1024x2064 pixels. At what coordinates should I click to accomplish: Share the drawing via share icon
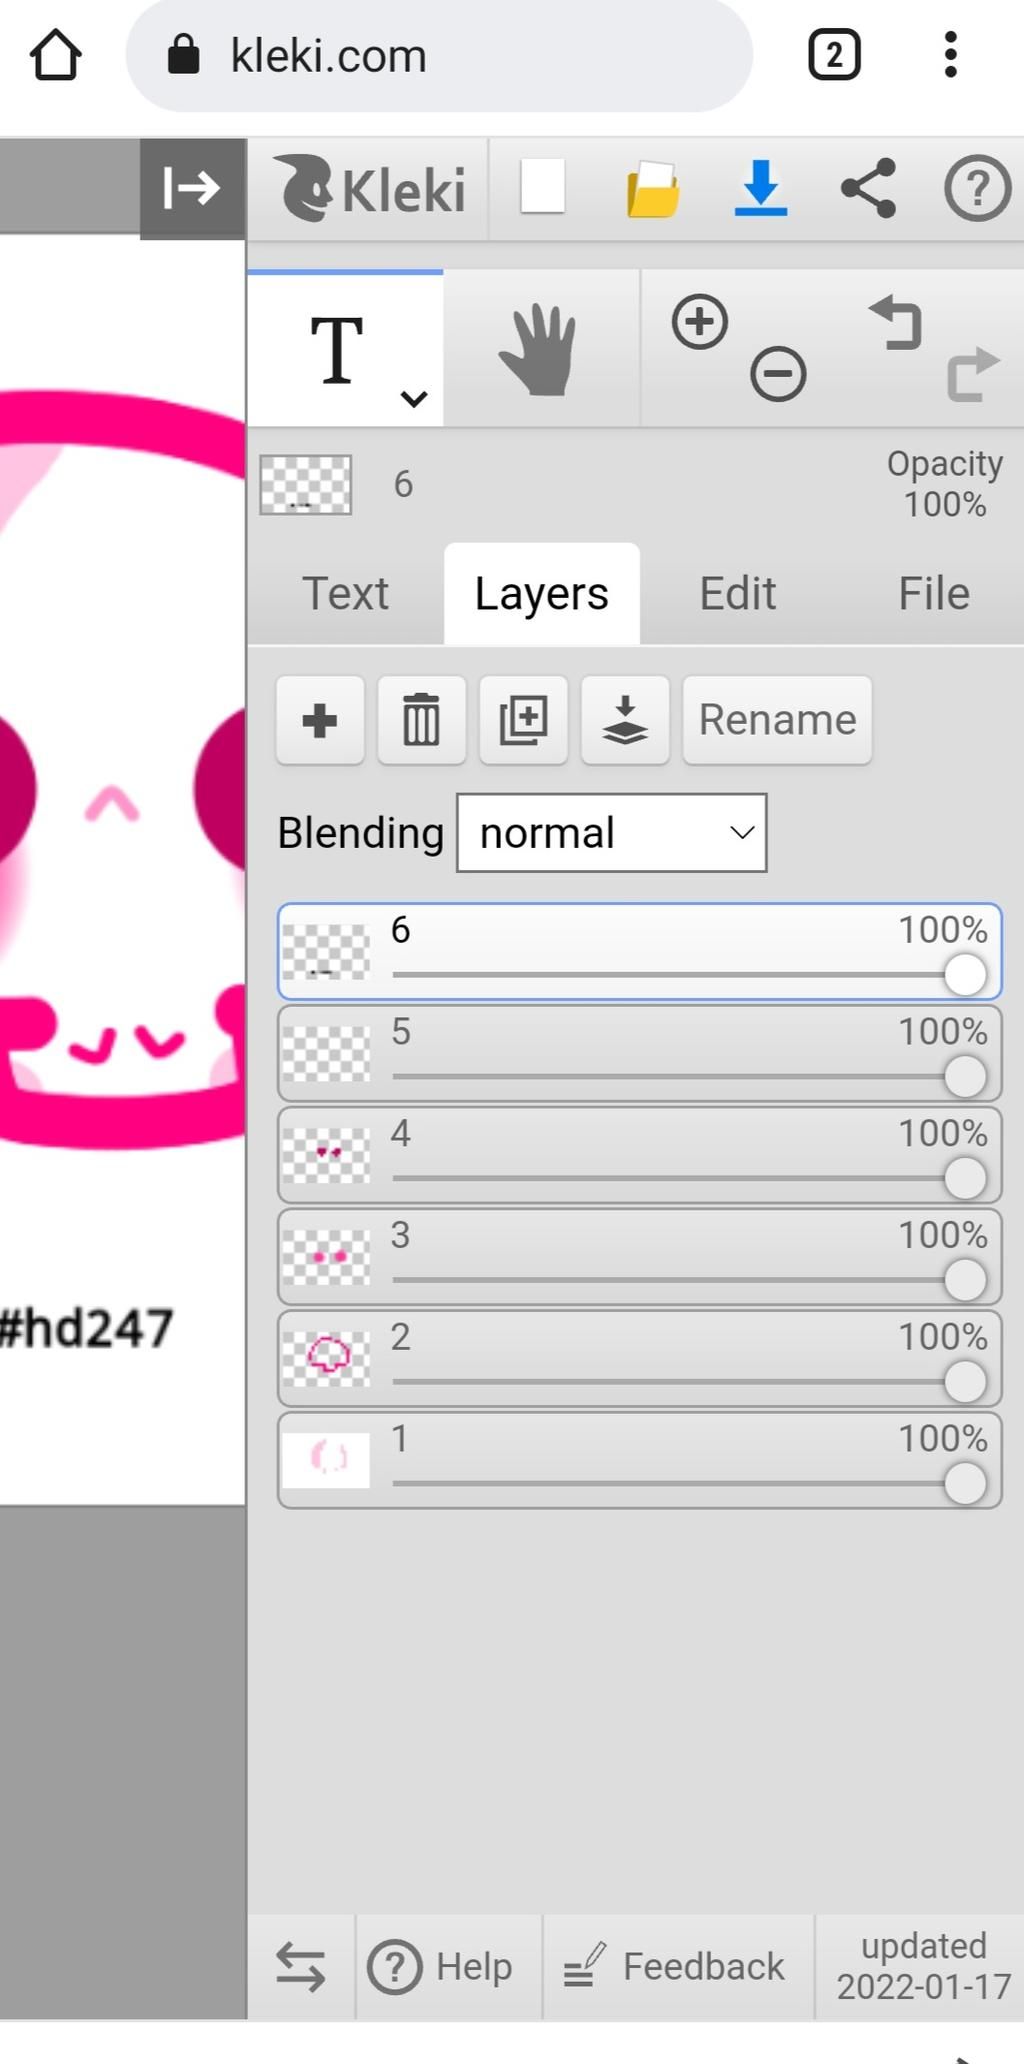[868, 188]
